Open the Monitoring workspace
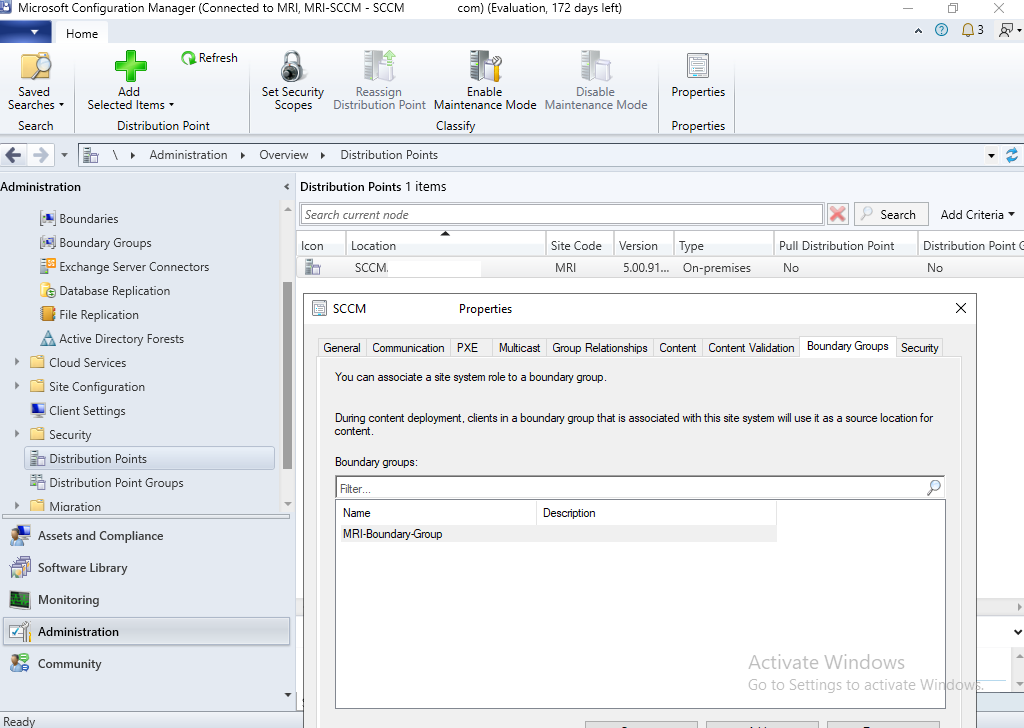The image size is (1024, 728). click(x=146, y=599)
